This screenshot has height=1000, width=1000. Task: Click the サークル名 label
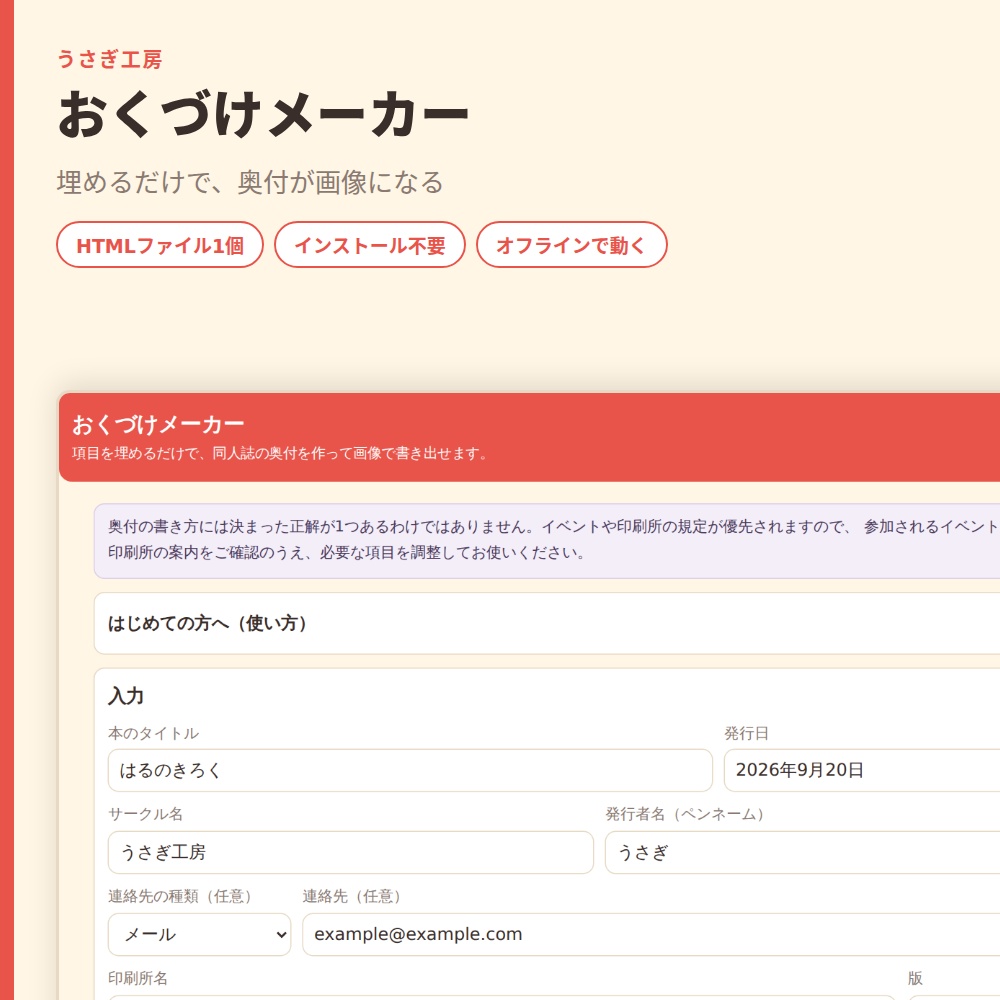pyautogui.click(x=145, y=814)
